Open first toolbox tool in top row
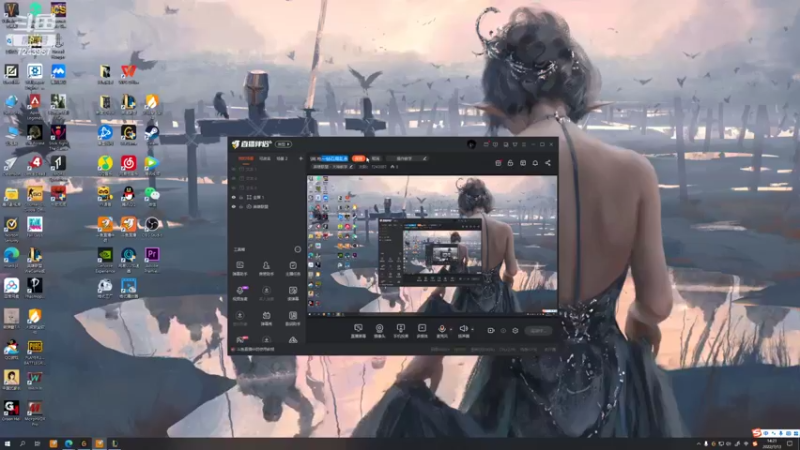This screenshot has width=800, height=450. click(240, 268)
